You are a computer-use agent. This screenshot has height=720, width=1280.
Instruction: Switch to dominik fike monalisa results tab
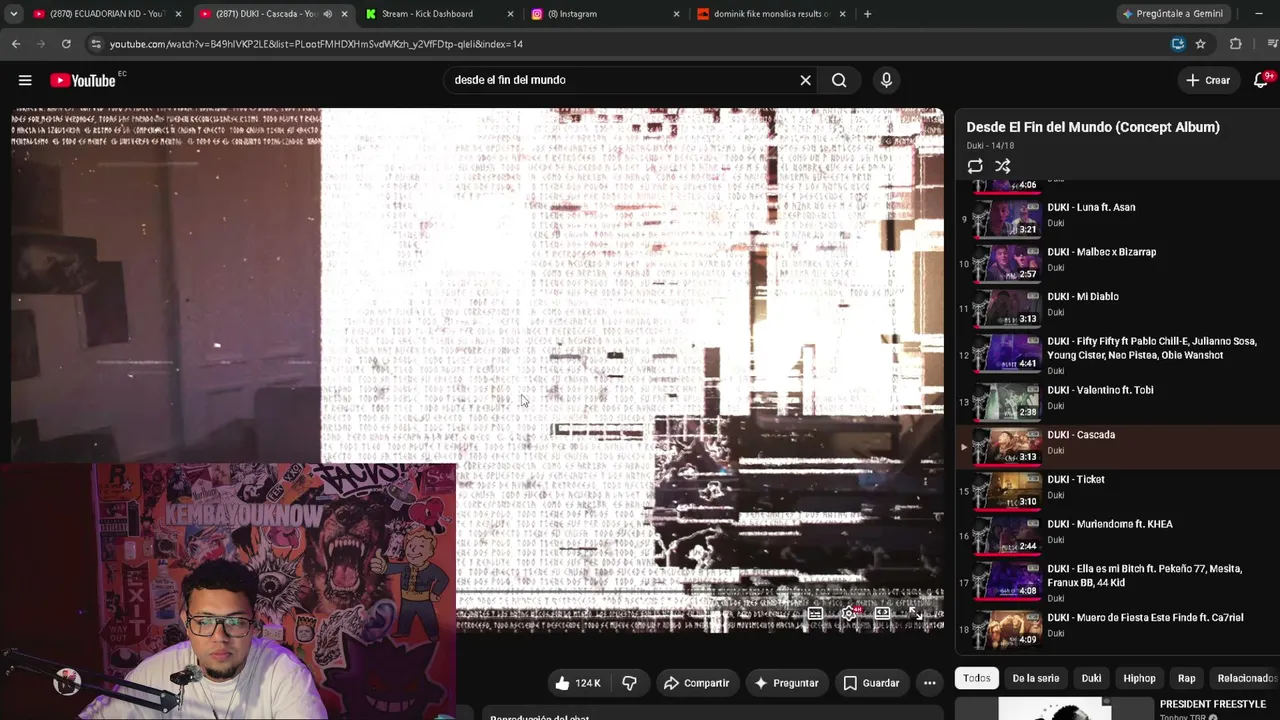[x=771, y=14]
